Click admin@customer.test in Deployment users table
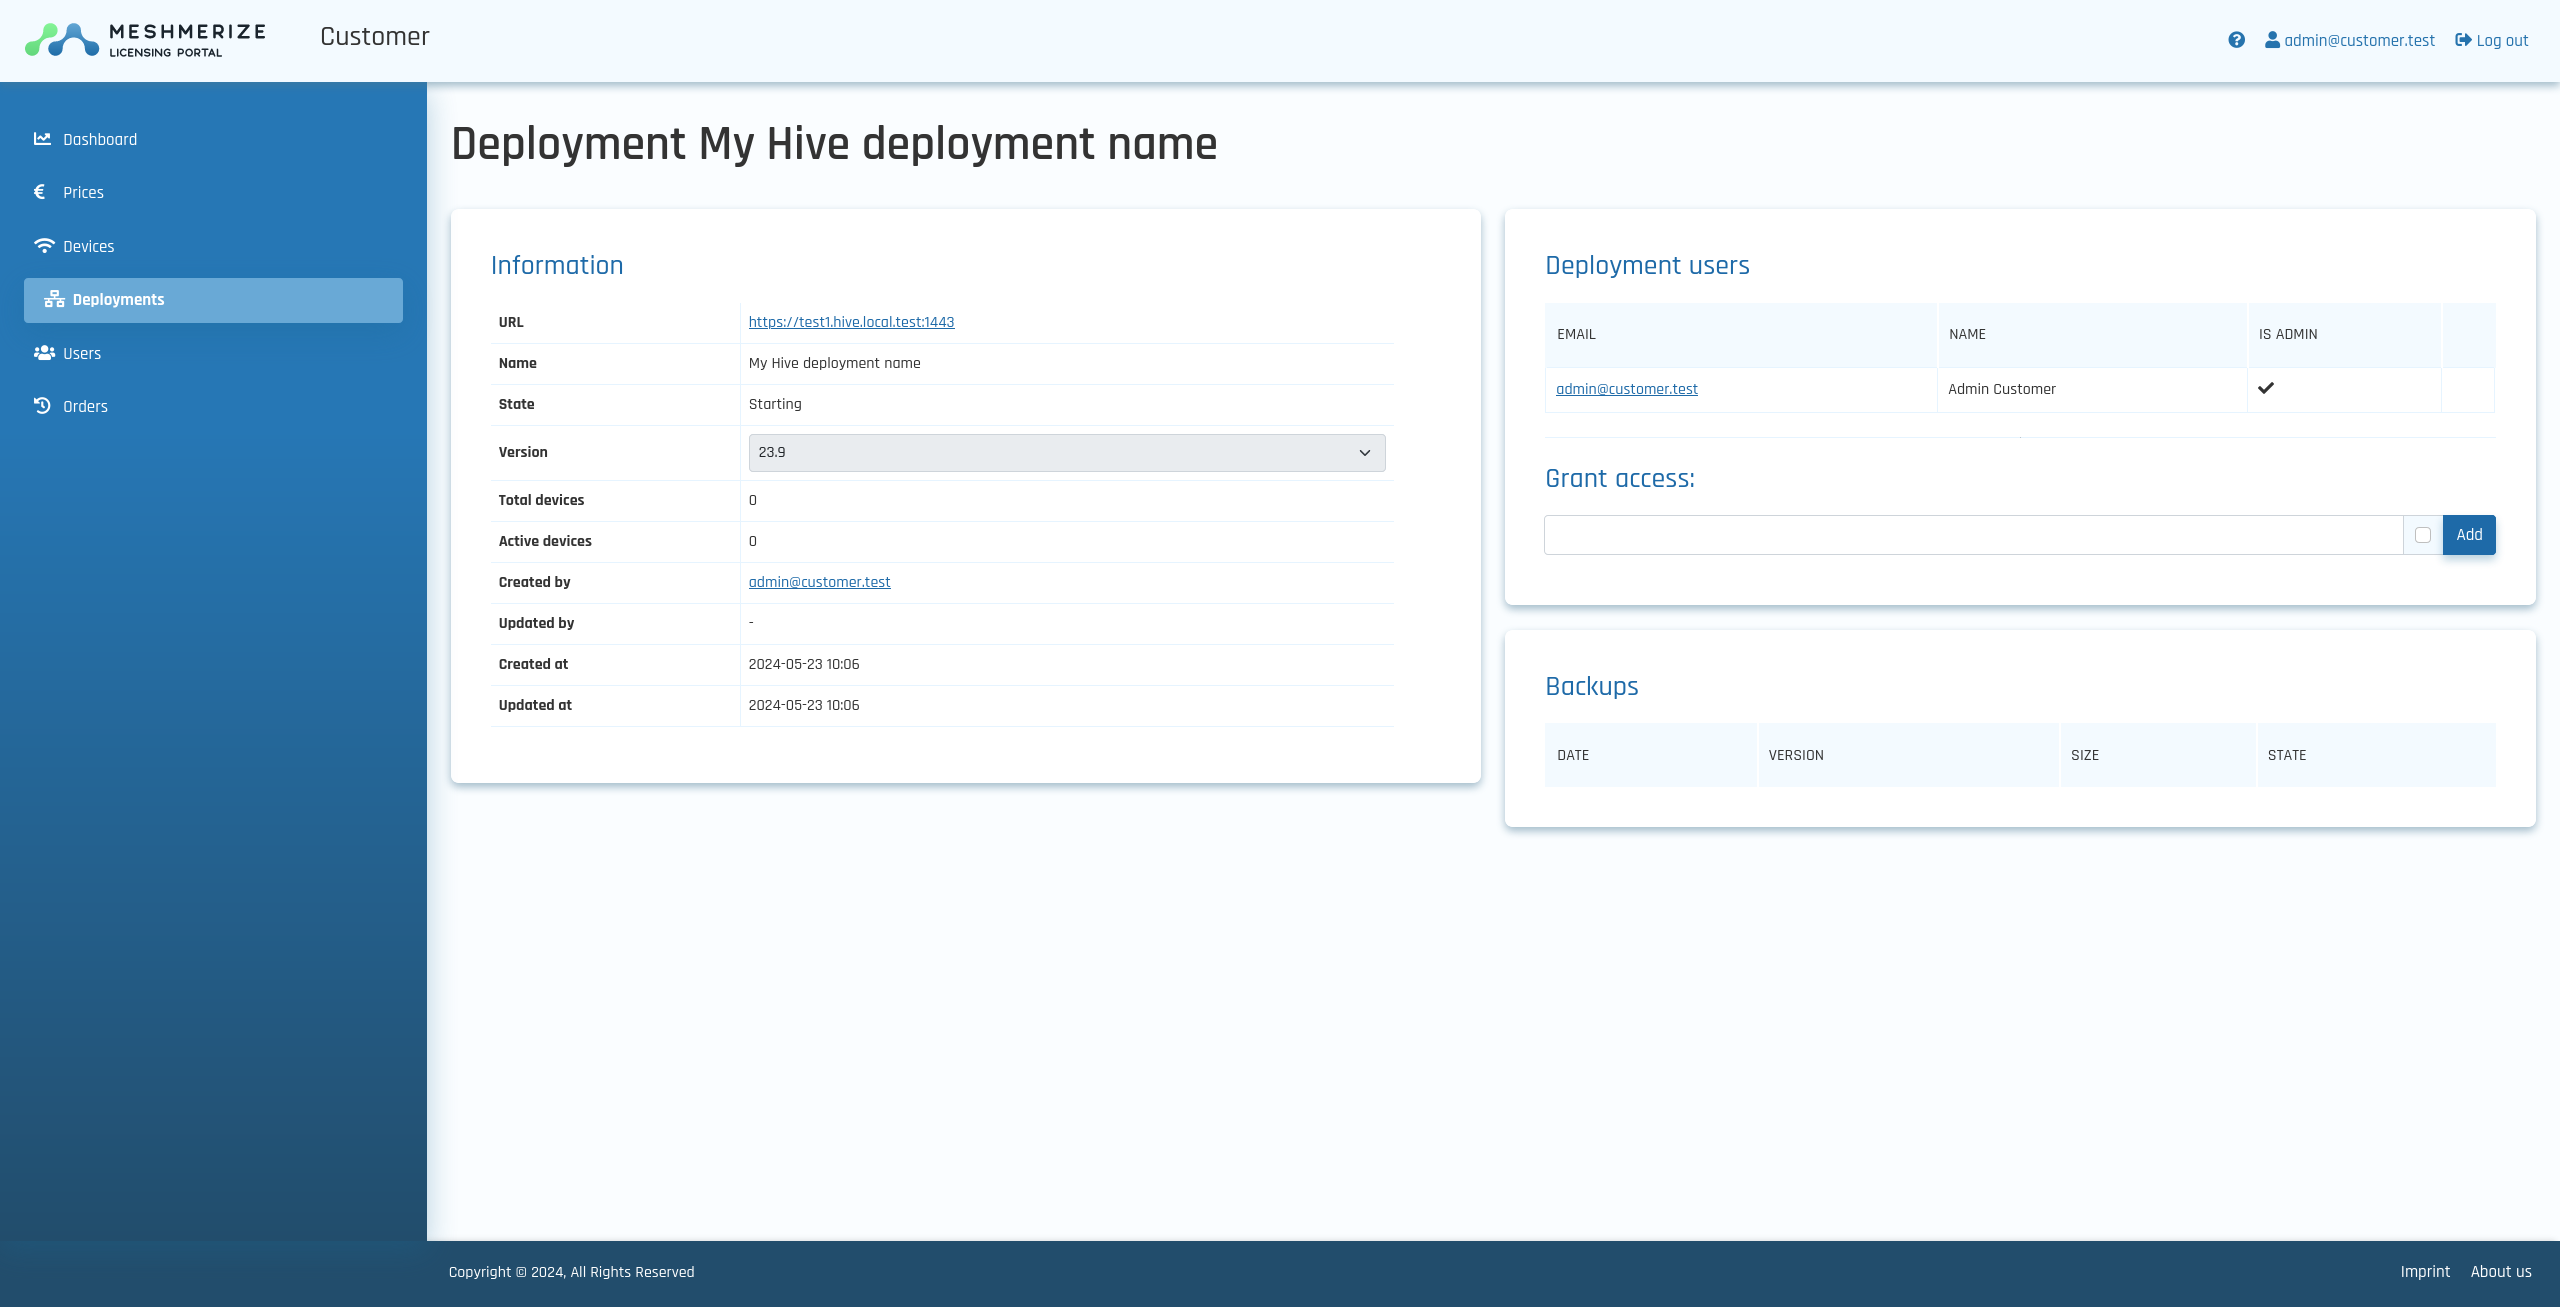This screenshot has width=2560, height=1307. tap(1626, 389)
